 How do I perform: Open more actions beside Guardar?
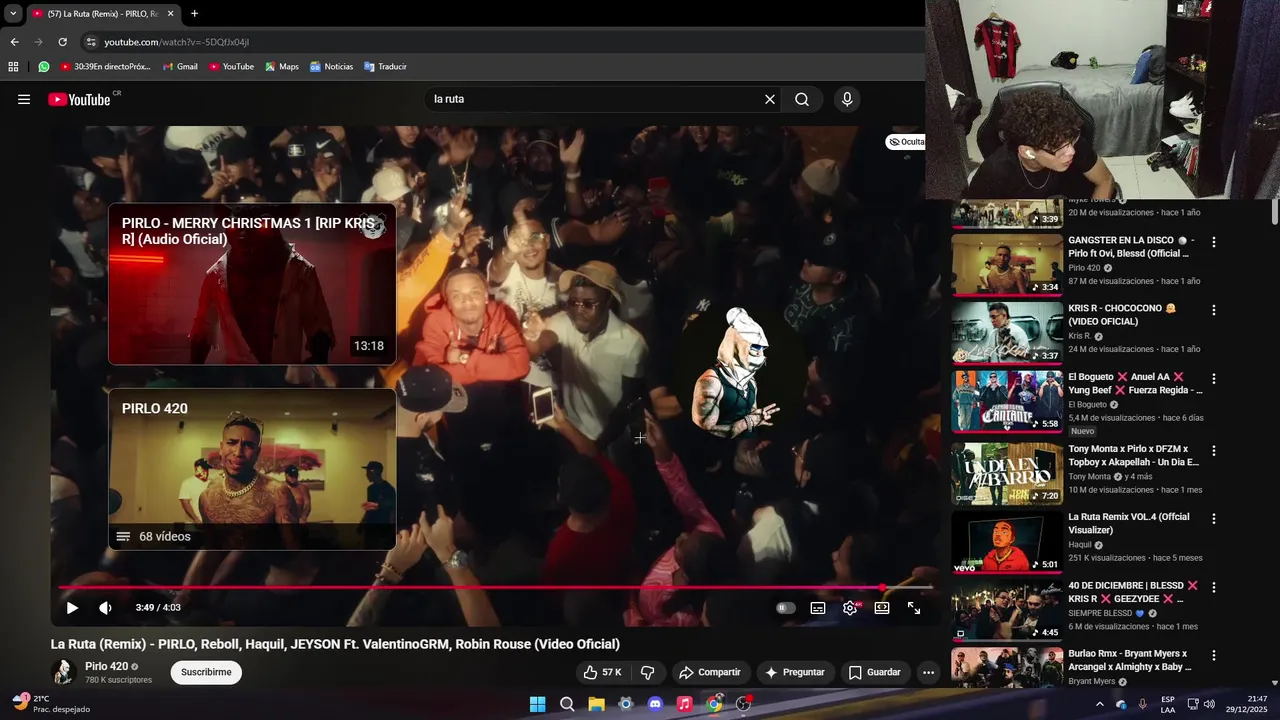(928, 672)
